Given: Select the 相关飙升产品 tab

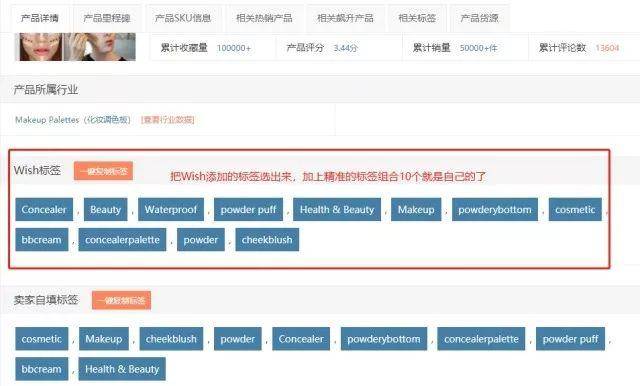Looking at the screenshot, I should pyautogui.click(x=345, y=18).
